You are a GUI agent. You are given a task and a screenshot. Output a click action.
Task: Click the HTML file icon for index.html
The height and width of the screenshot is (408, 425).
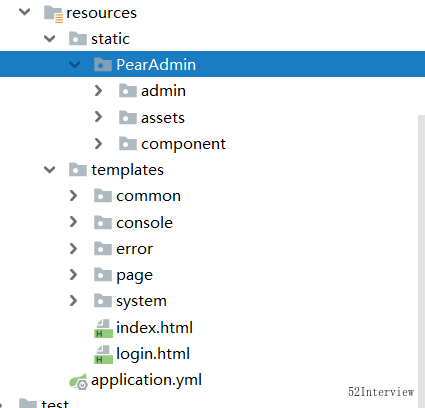pyautogui.click(x=103, y=328)
